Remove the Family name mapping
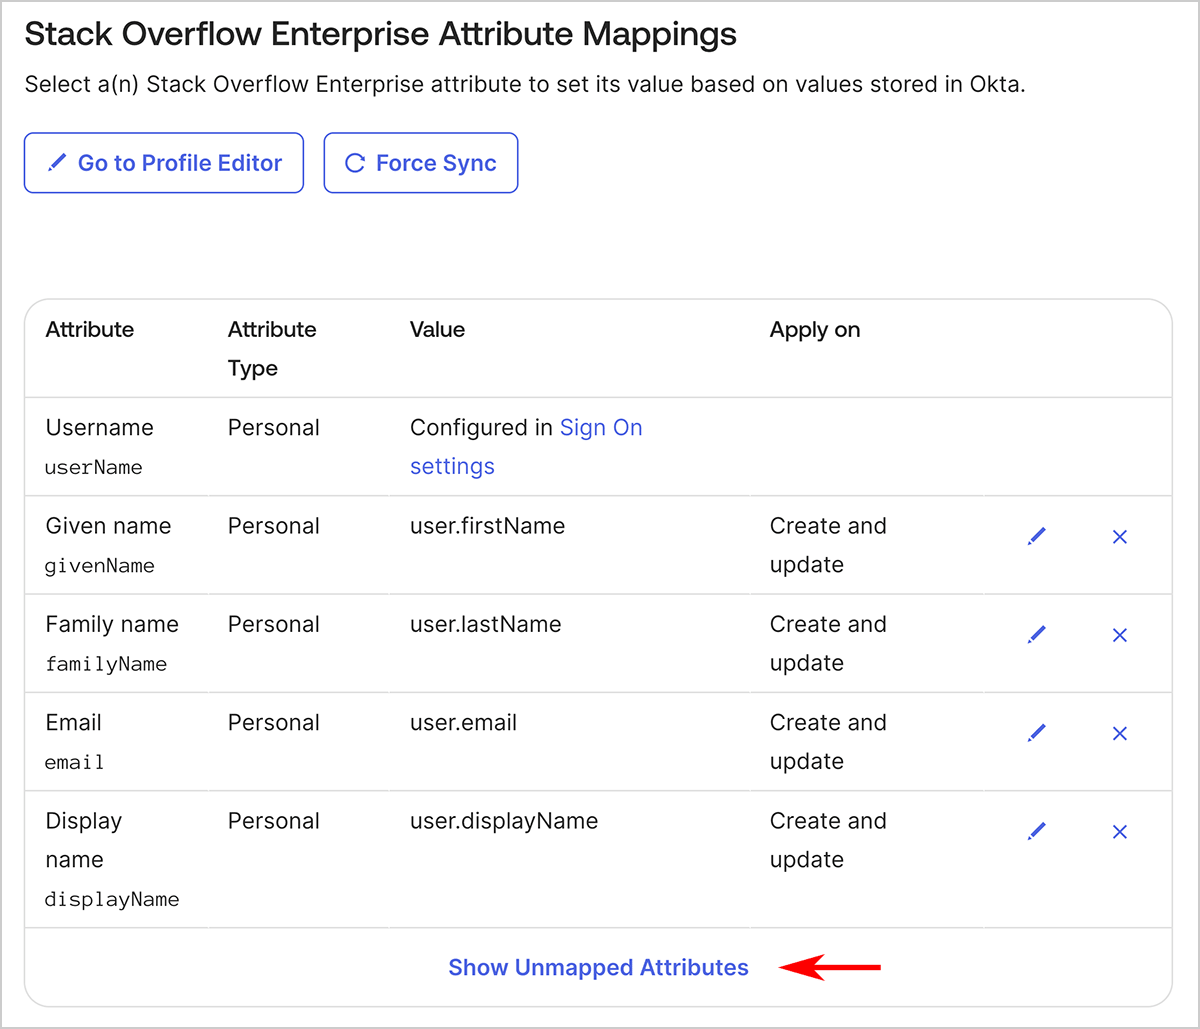Screen dimensions: 1200x1029 click(x=1120, y=635)
